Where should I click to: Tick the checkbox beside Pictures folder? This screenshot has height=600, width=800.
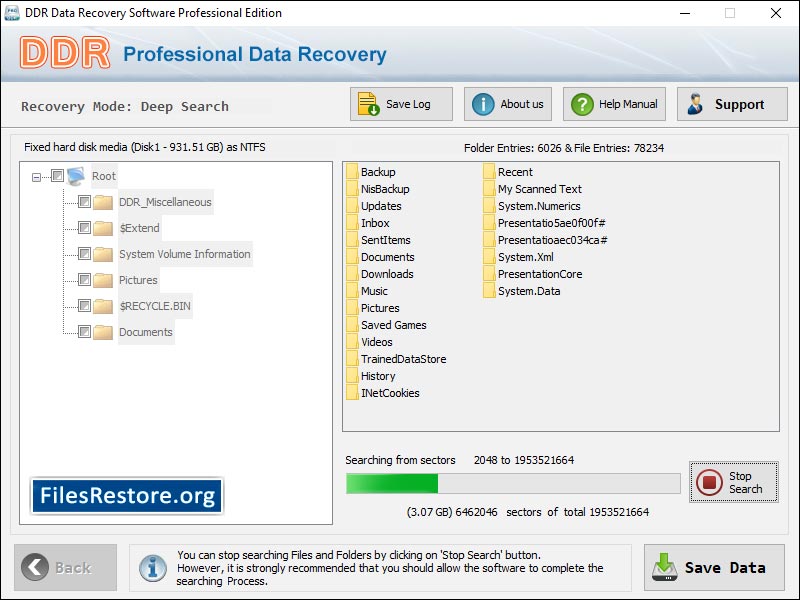pos(84,280)
